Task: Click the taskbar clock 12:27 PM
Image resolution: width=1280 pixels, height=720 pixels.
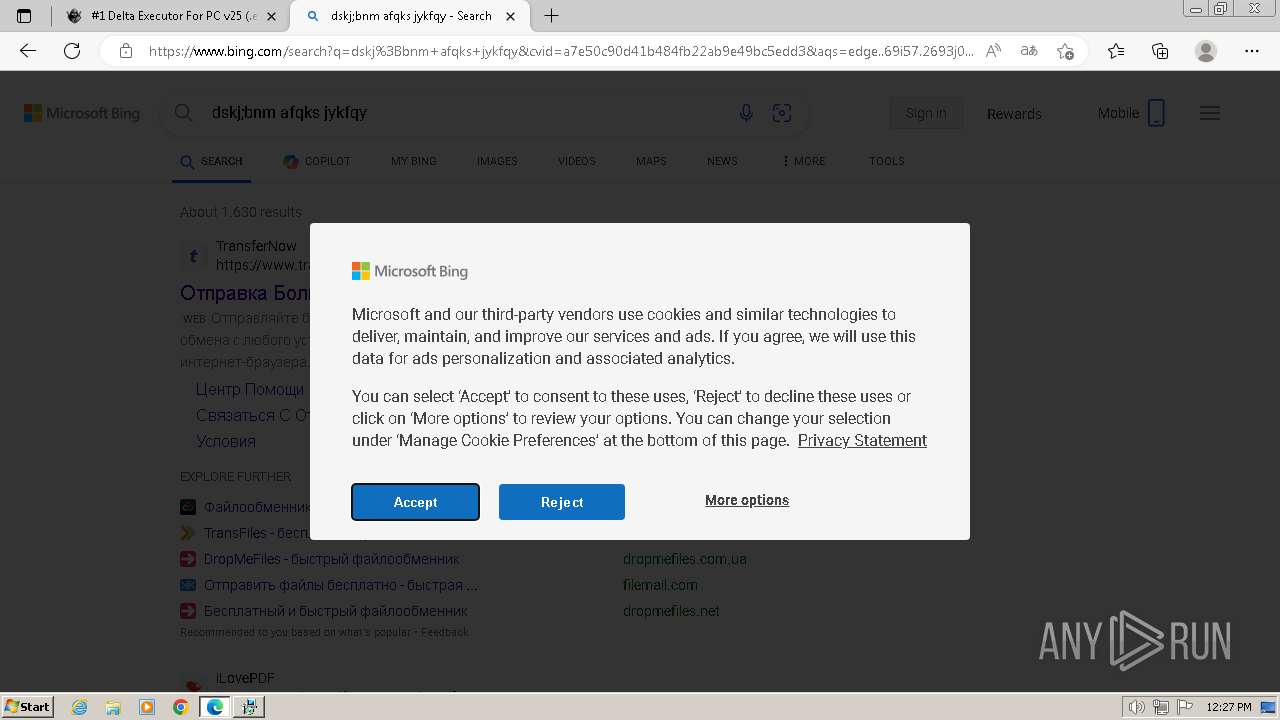Action: 1228,707
